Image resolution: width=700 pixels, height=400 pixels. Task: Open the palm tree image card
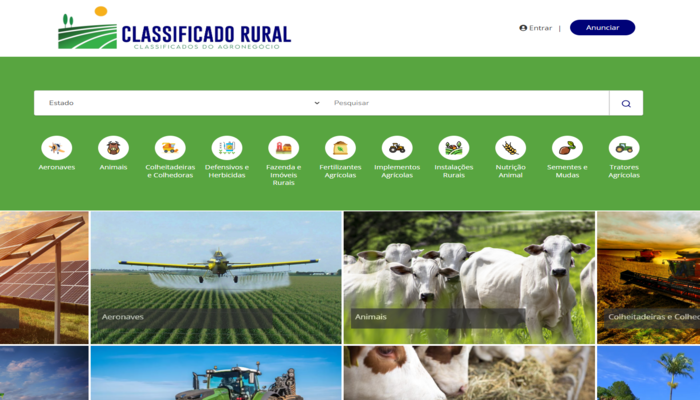(649, 373)
